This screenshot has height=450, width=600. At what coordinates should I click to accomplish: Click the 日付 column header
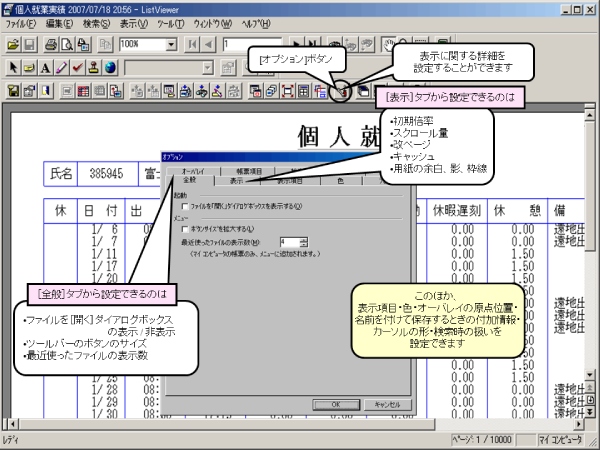101,211
